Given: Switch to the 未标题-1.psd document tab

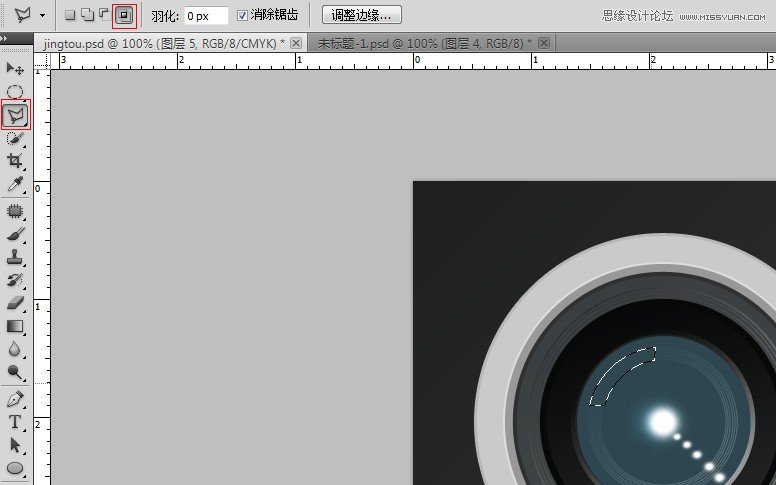Looking at the screenshot, I should pos(425,44).
